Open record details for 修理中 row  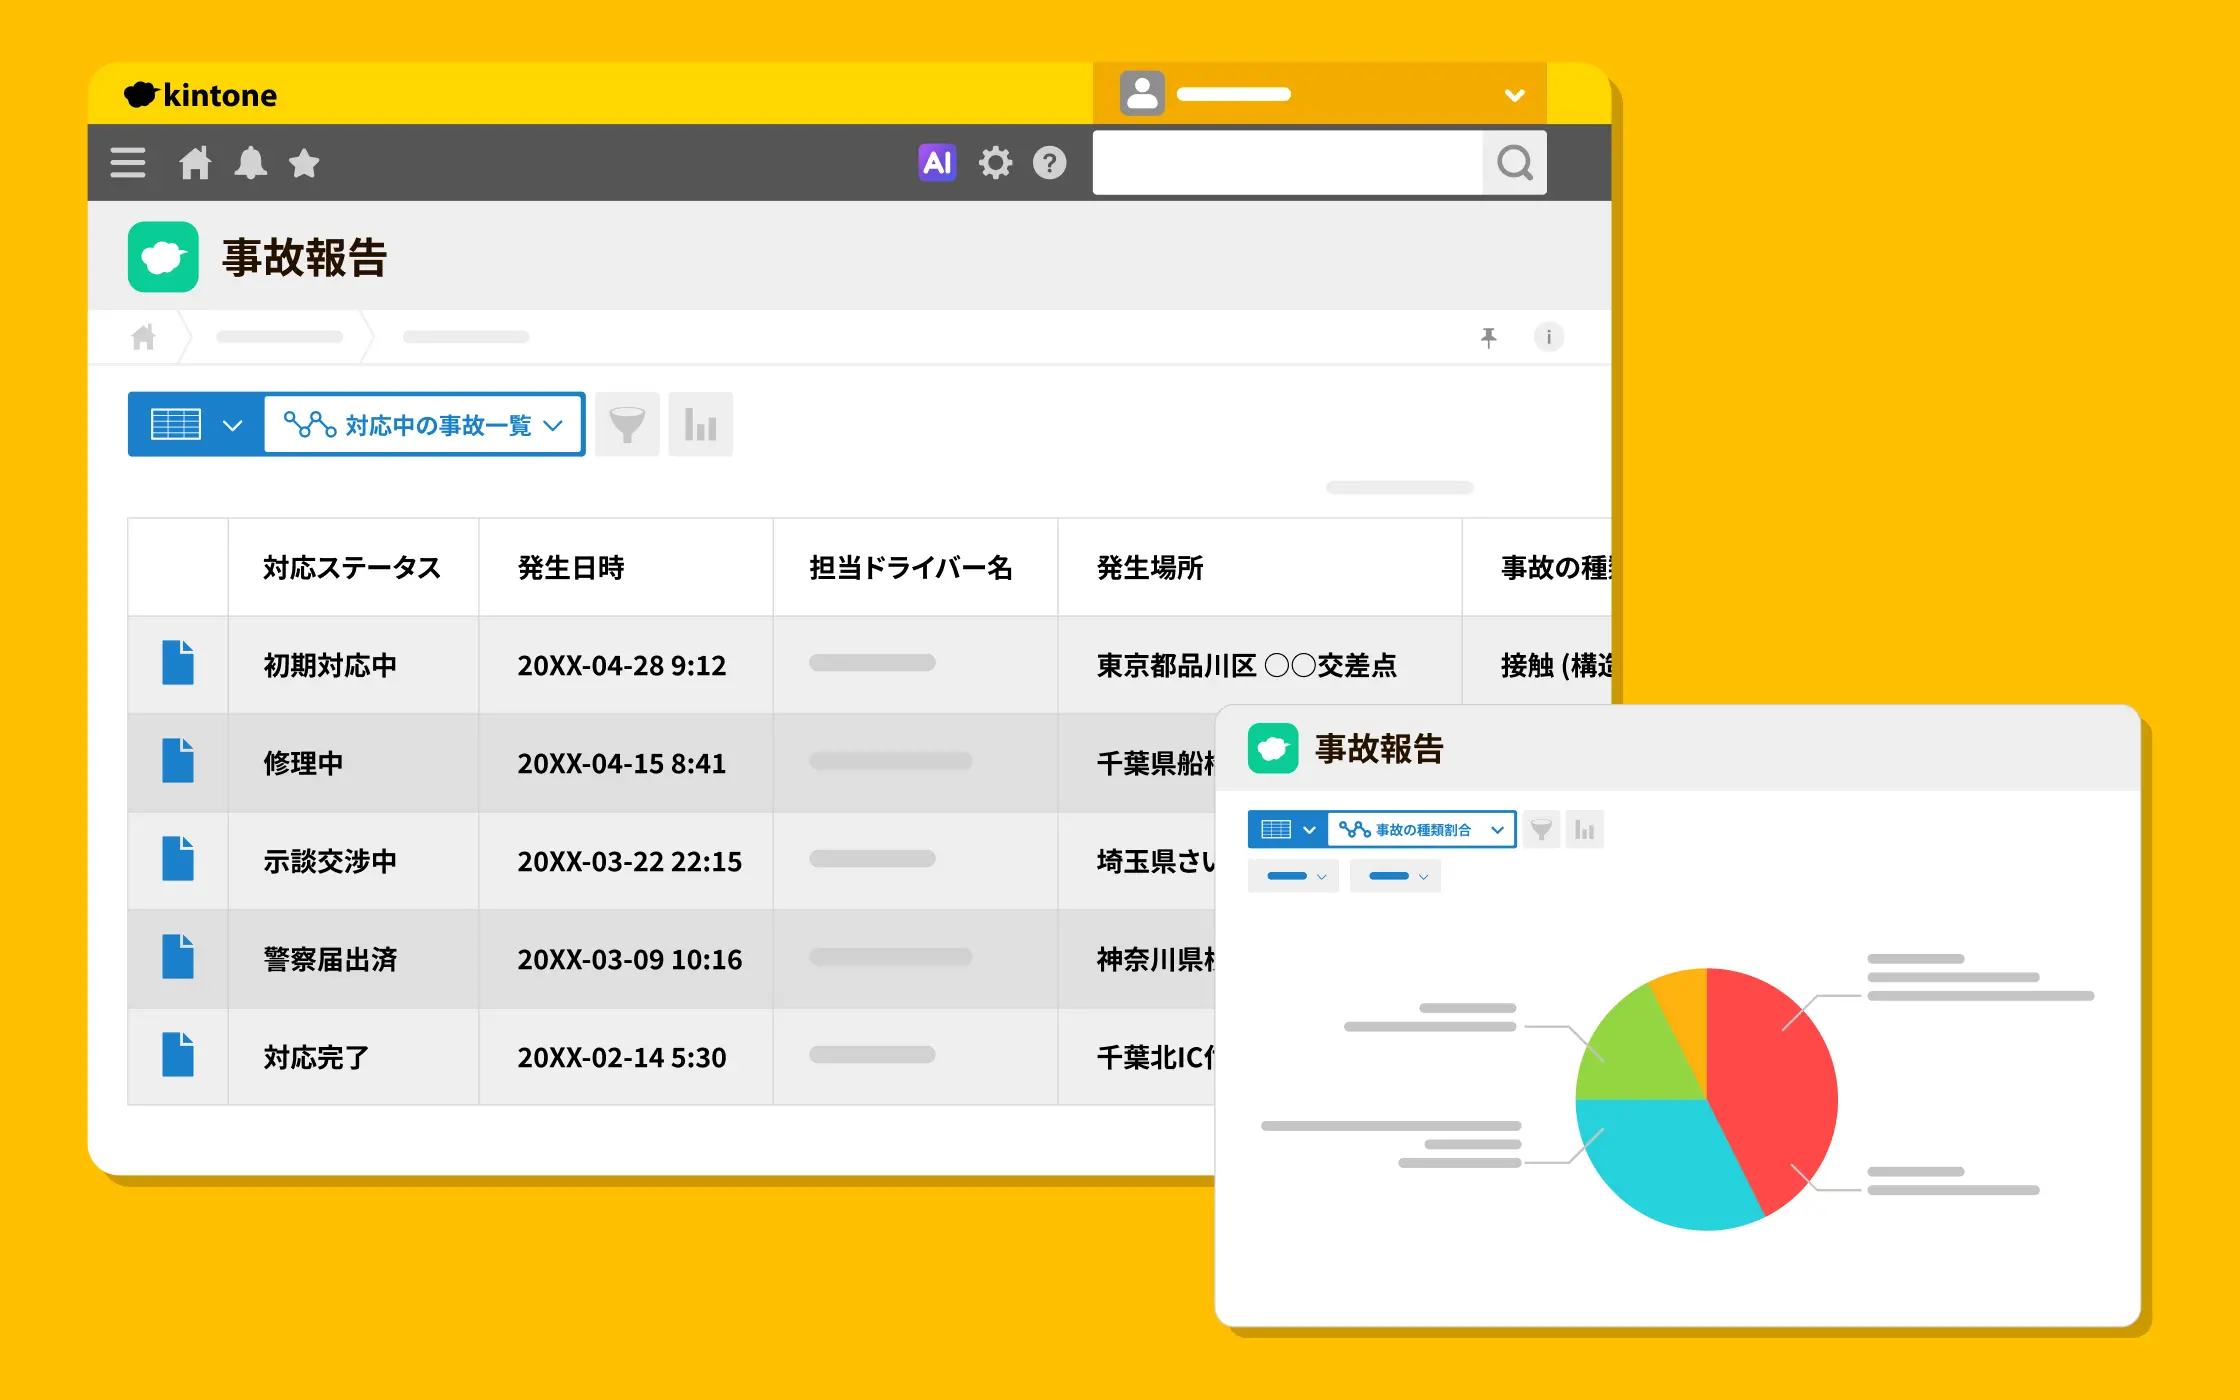(x=178, y=761)
